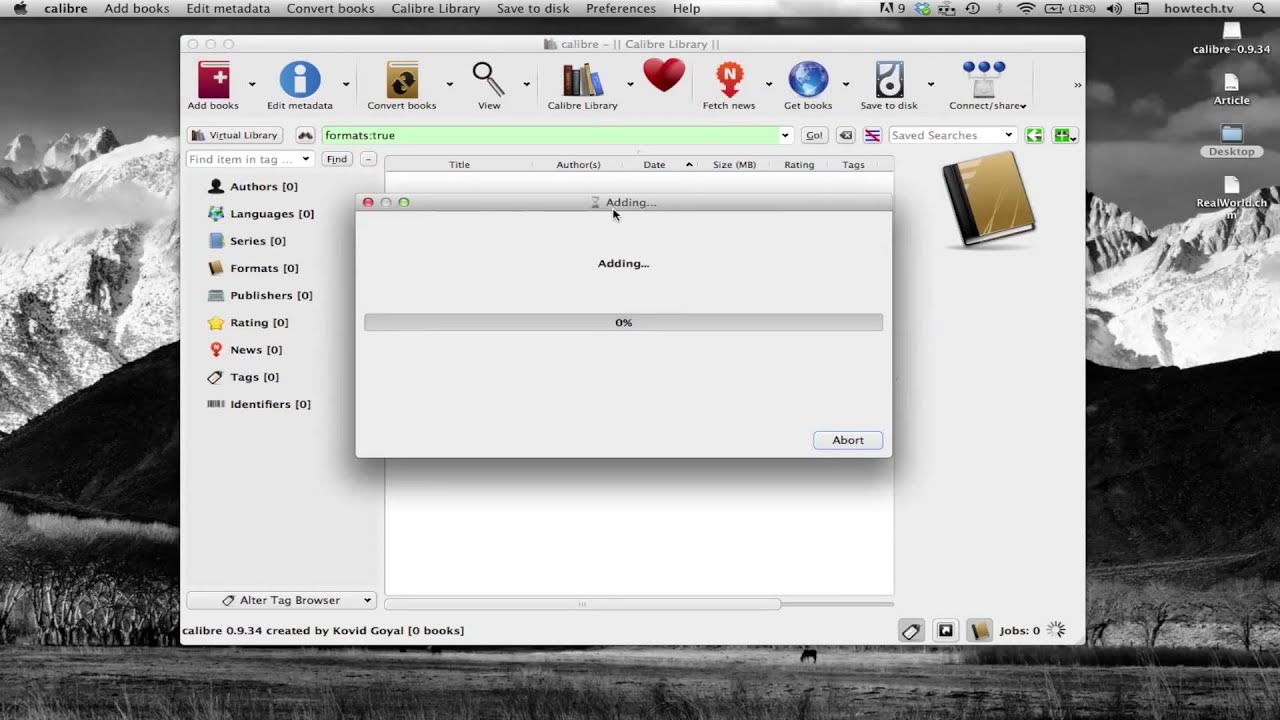Open the Edit metadata dropdown arrow
Viewport: 1280px width, 720px height.
click(346, 84)
